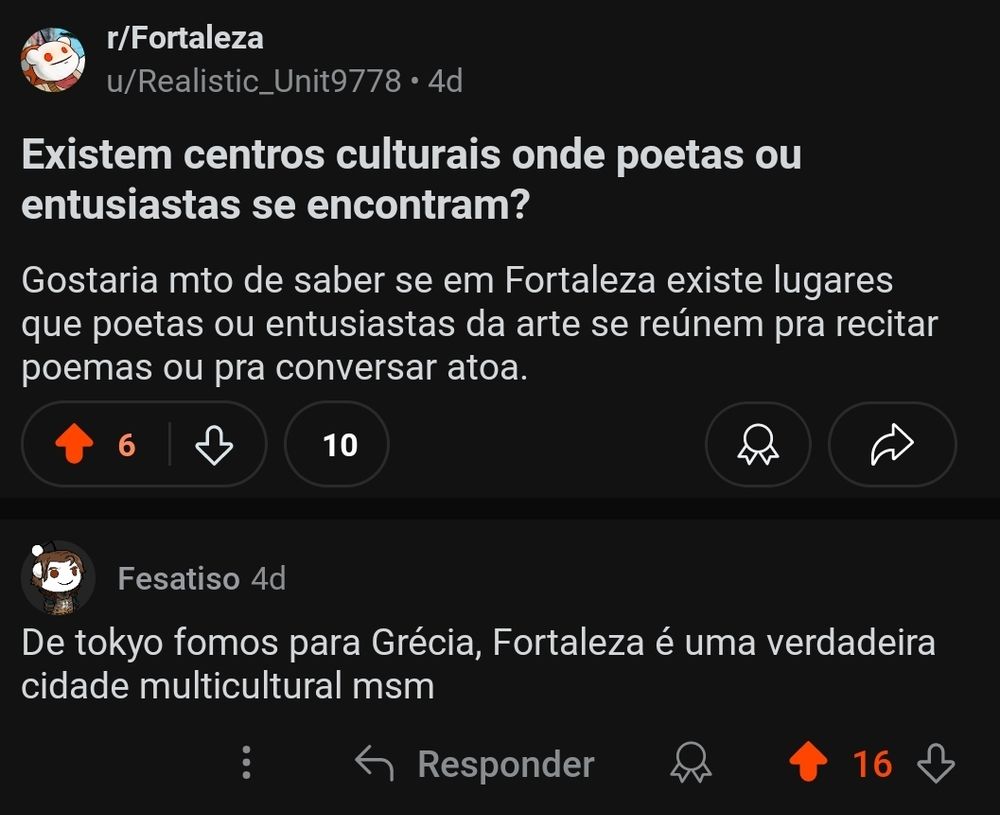The image size is (1000, 815).
Task: Go to the r/Fortaleza subreddit name
Action: pos(185,39)
